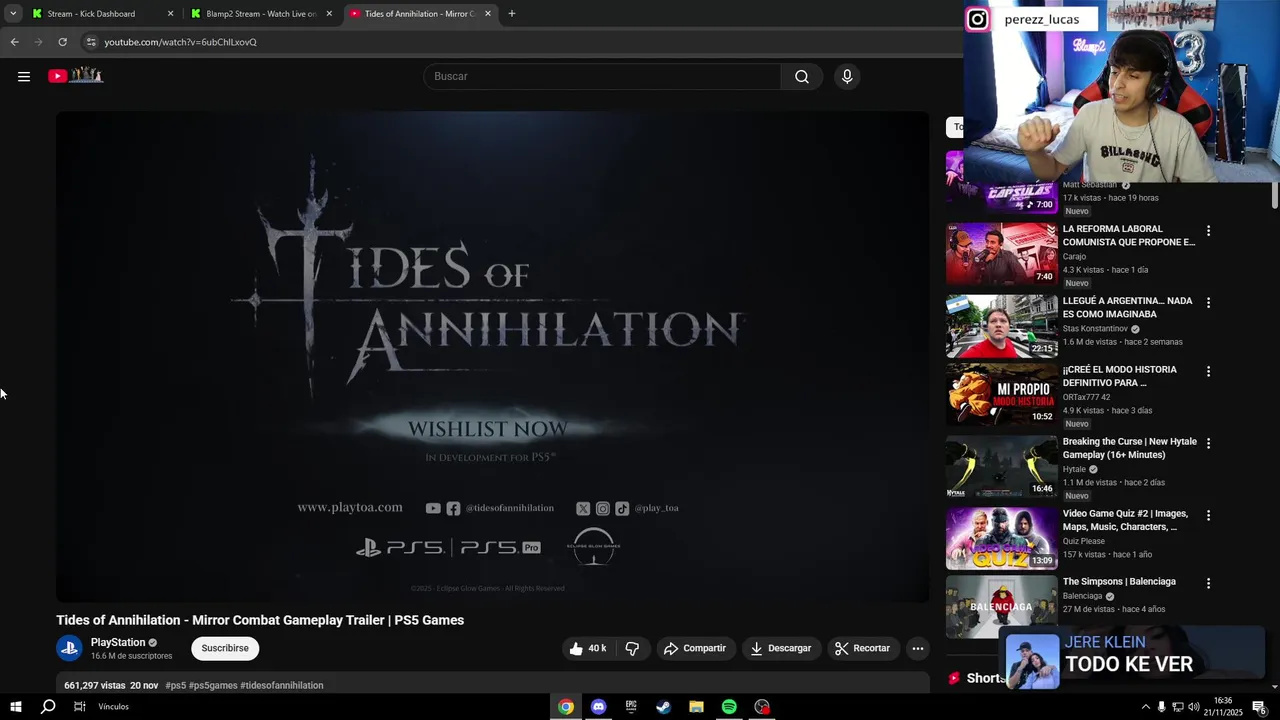Open Windows taskbar search
1280x720 pixels.
click(47, 707)
